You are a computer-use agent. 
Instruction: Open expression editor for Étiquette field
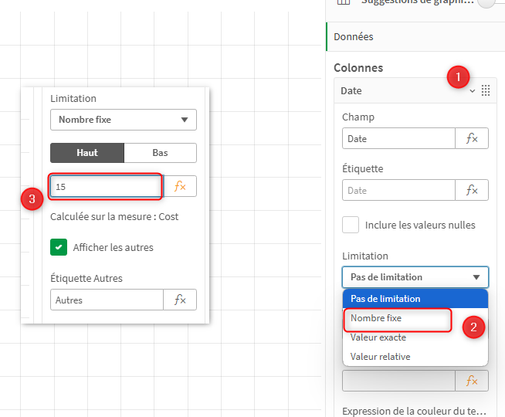(x=472, y=190)
